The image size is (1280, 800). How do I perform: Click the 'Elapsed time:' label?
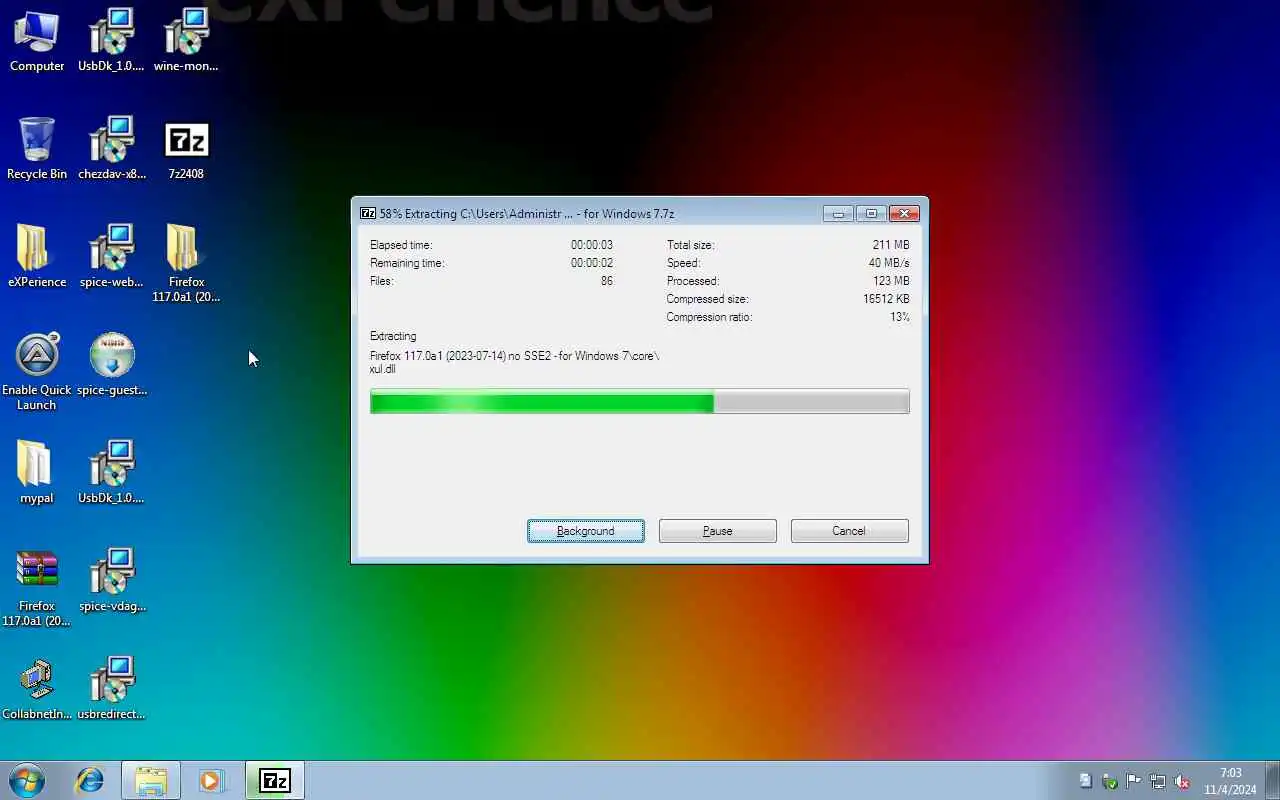pyautogui.click(x=401, y=245)
